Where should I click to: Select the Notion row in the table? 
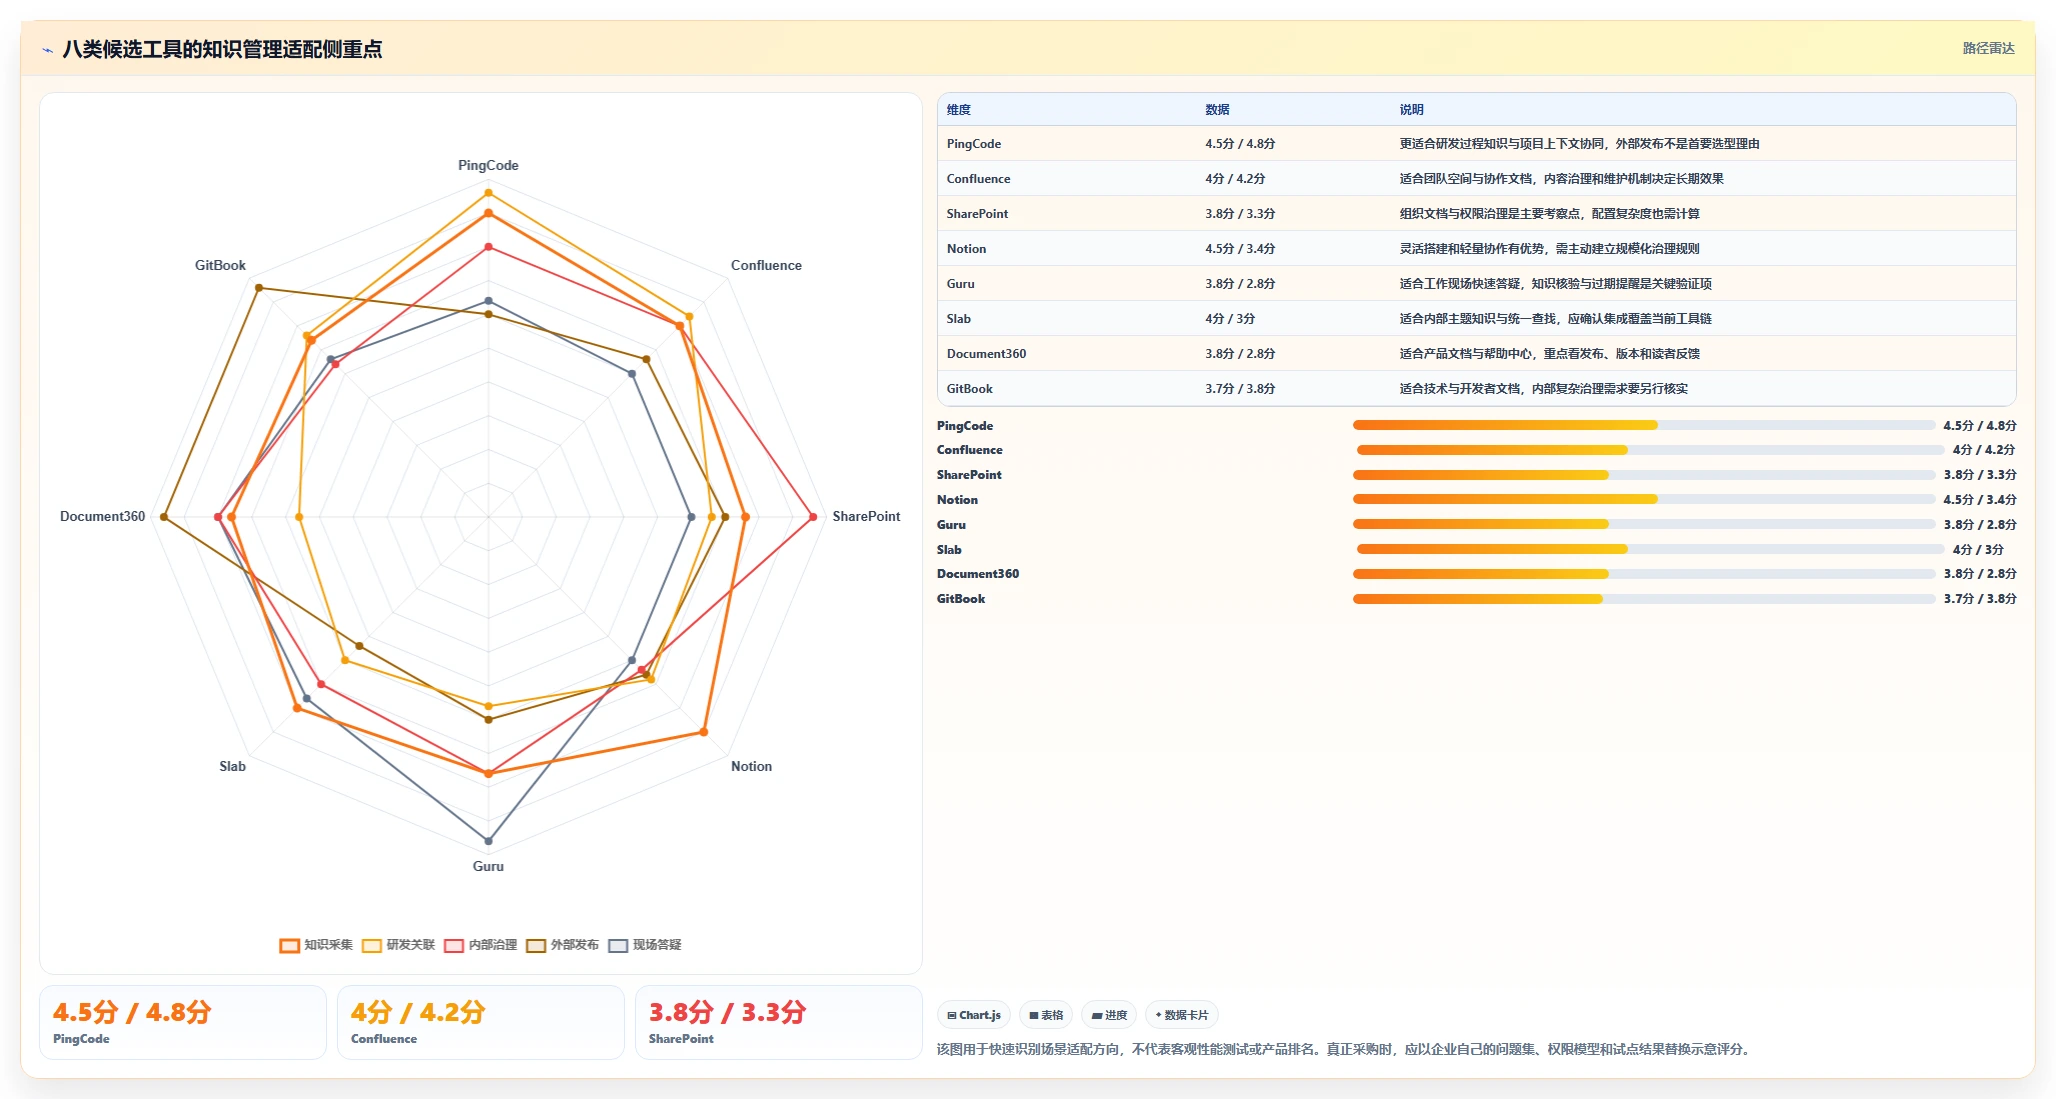tap(1476, 249)
